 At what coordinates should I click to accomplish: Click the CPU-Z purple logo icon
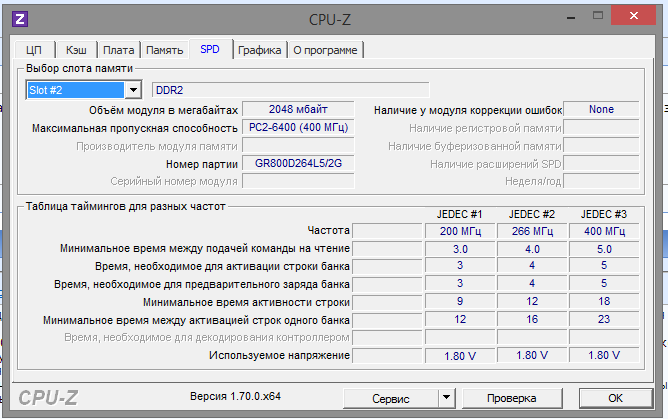click(x=21, y=17)
